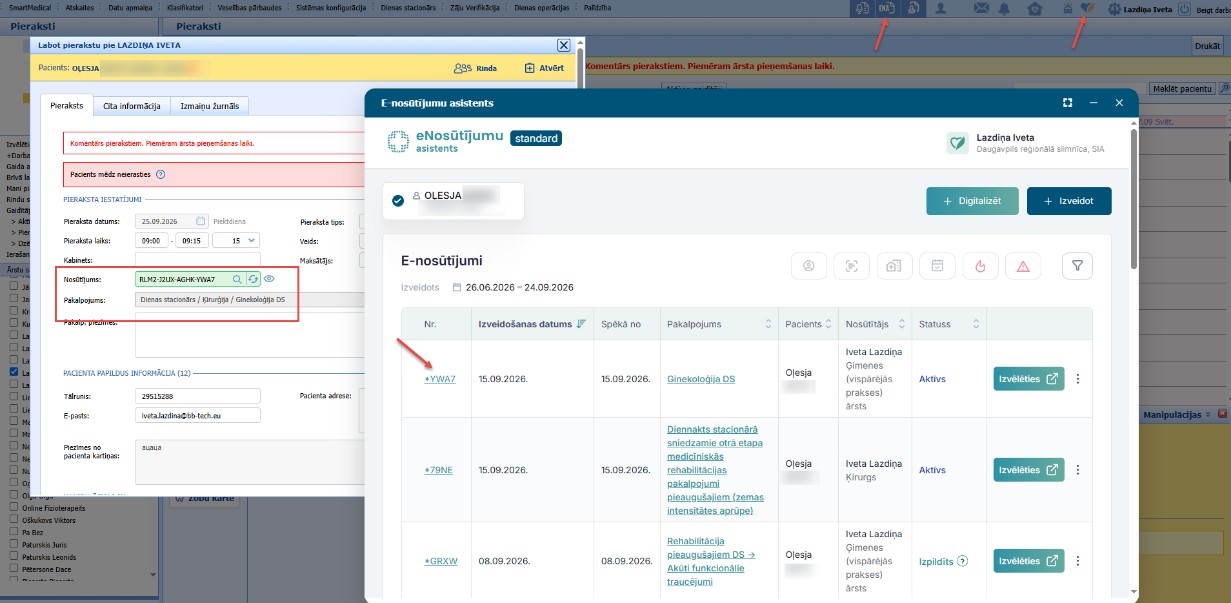This screenshot has width=1231, height=603.
Task: Click the warning triangle filter icon
Action: pos(1023,265)
